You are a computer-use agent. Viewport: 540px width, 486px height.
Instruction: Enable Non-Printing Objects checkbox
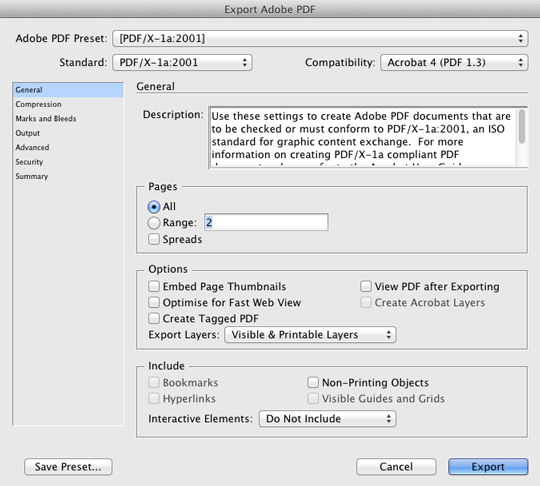click(313, 382)
